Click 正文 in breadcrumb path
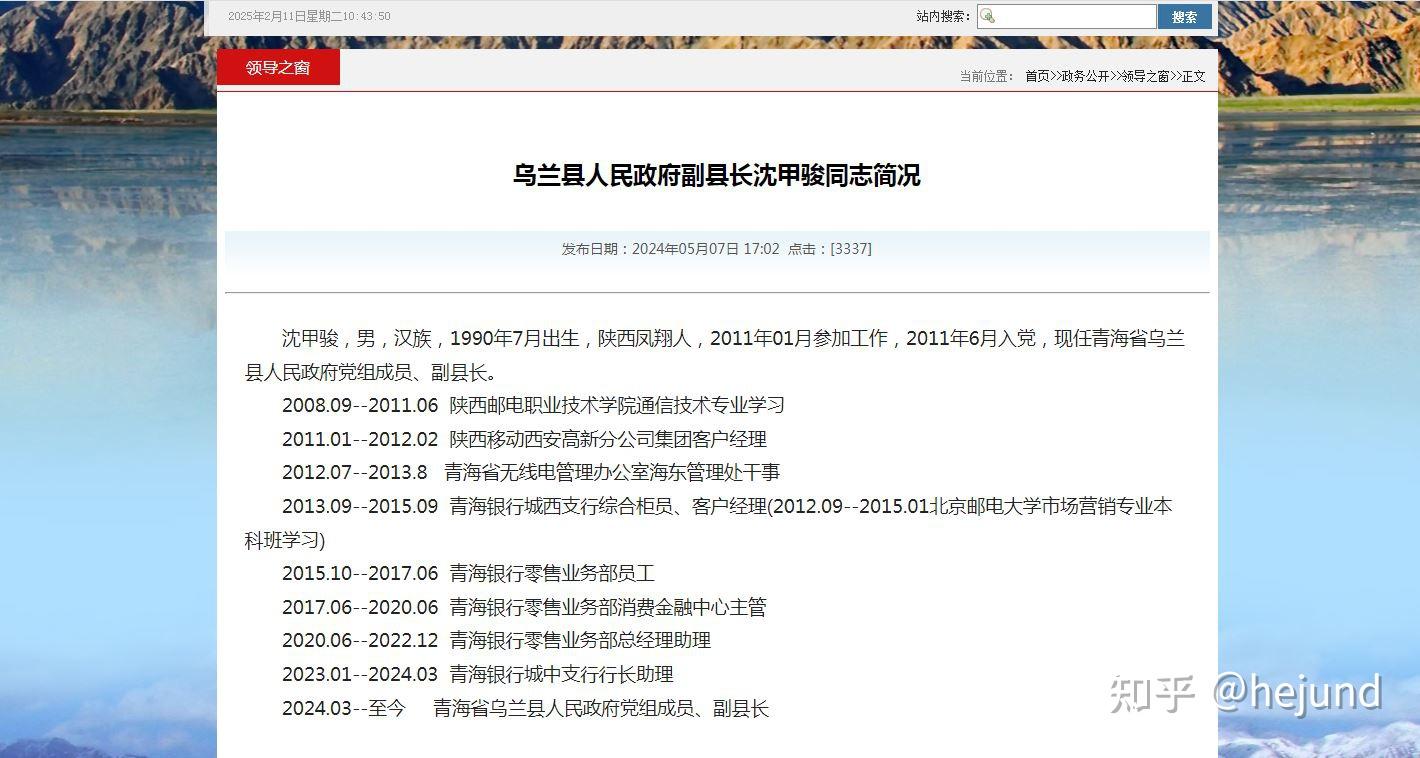This screenshot has width=1420, height=758. point(1194,76)
